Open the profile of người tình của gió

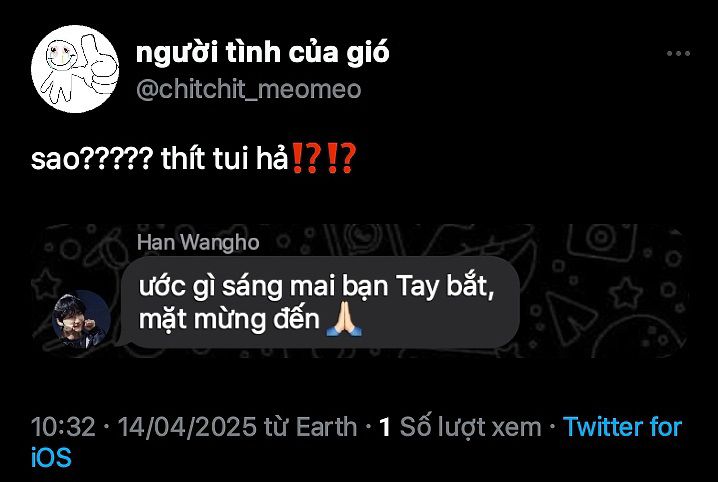pos(262,52)
